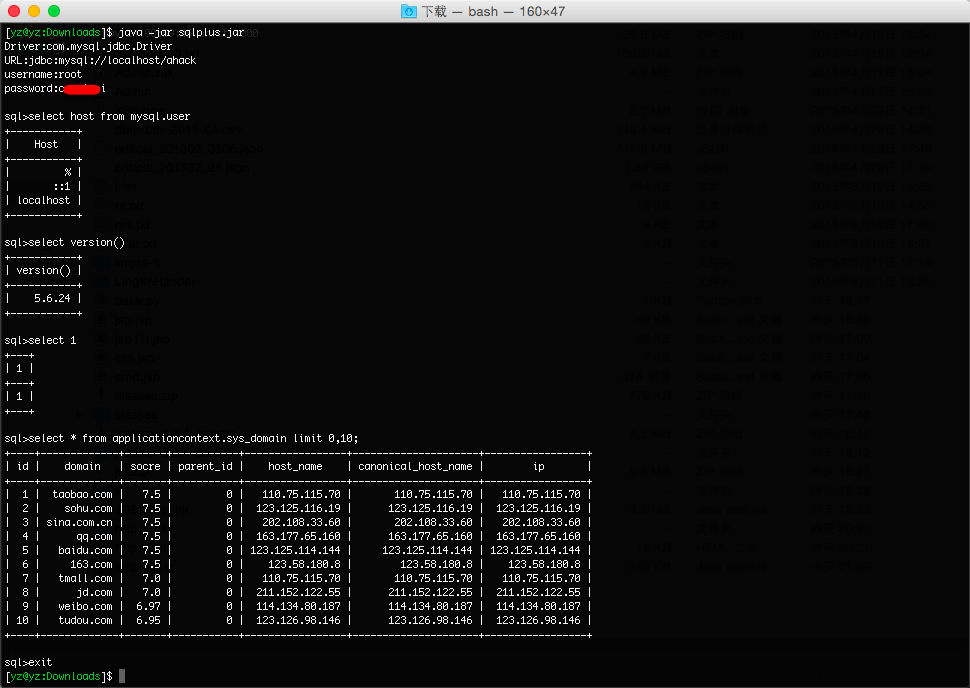Minimize terminal using the yellow button
Image resolution: width=970 pixels, height=688 pixels.
click(x=34, y=11)
